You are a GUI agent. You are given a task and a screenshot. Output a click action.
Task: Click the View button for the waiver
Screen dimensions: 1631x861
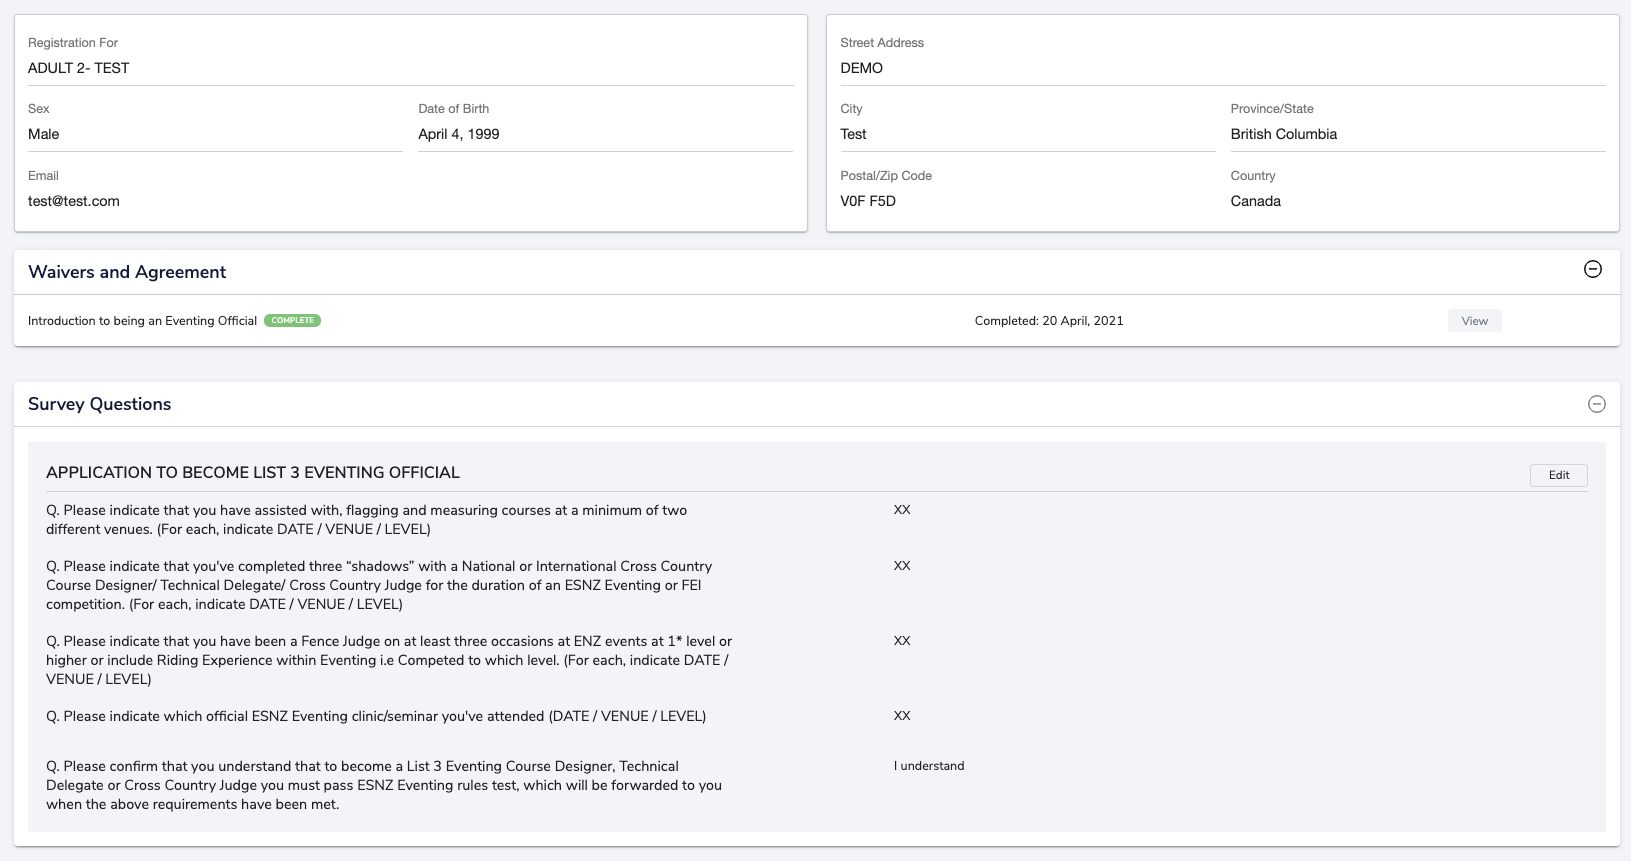pos(1474,321)
